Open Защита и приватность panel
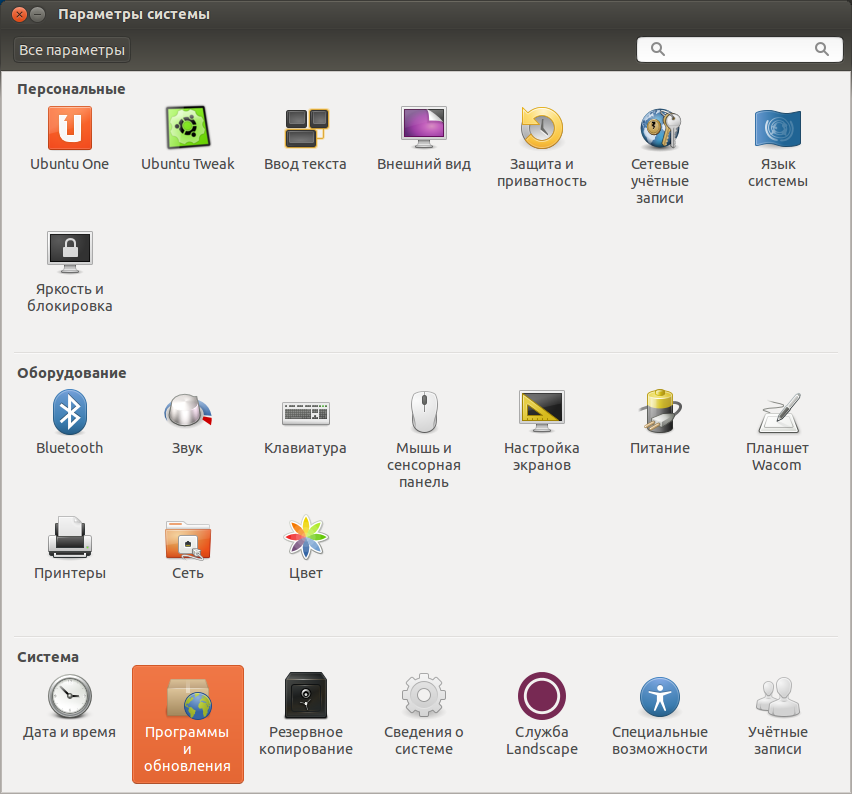Image resolution: width=852 pixels, height=794 pixels. [x=542, y=147]
